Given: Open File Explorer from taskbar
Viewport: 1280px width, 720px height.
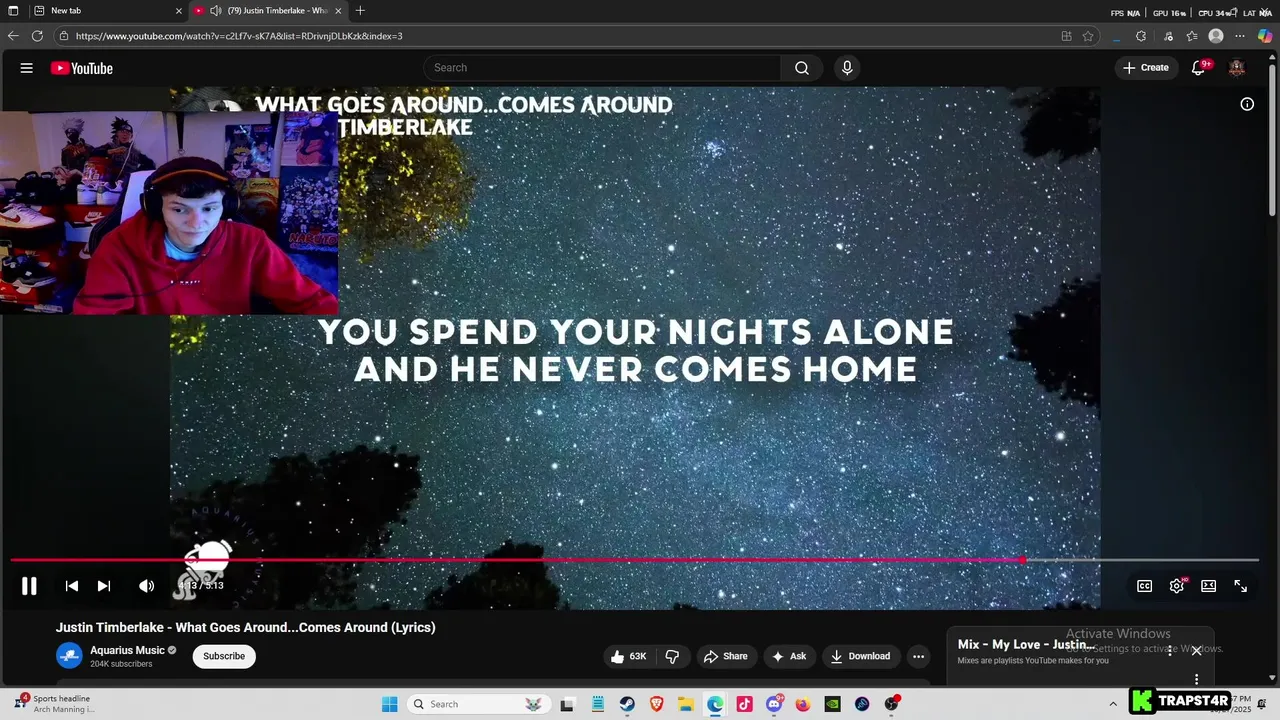Looking at the screenshot, I should [x=686, y=704].
